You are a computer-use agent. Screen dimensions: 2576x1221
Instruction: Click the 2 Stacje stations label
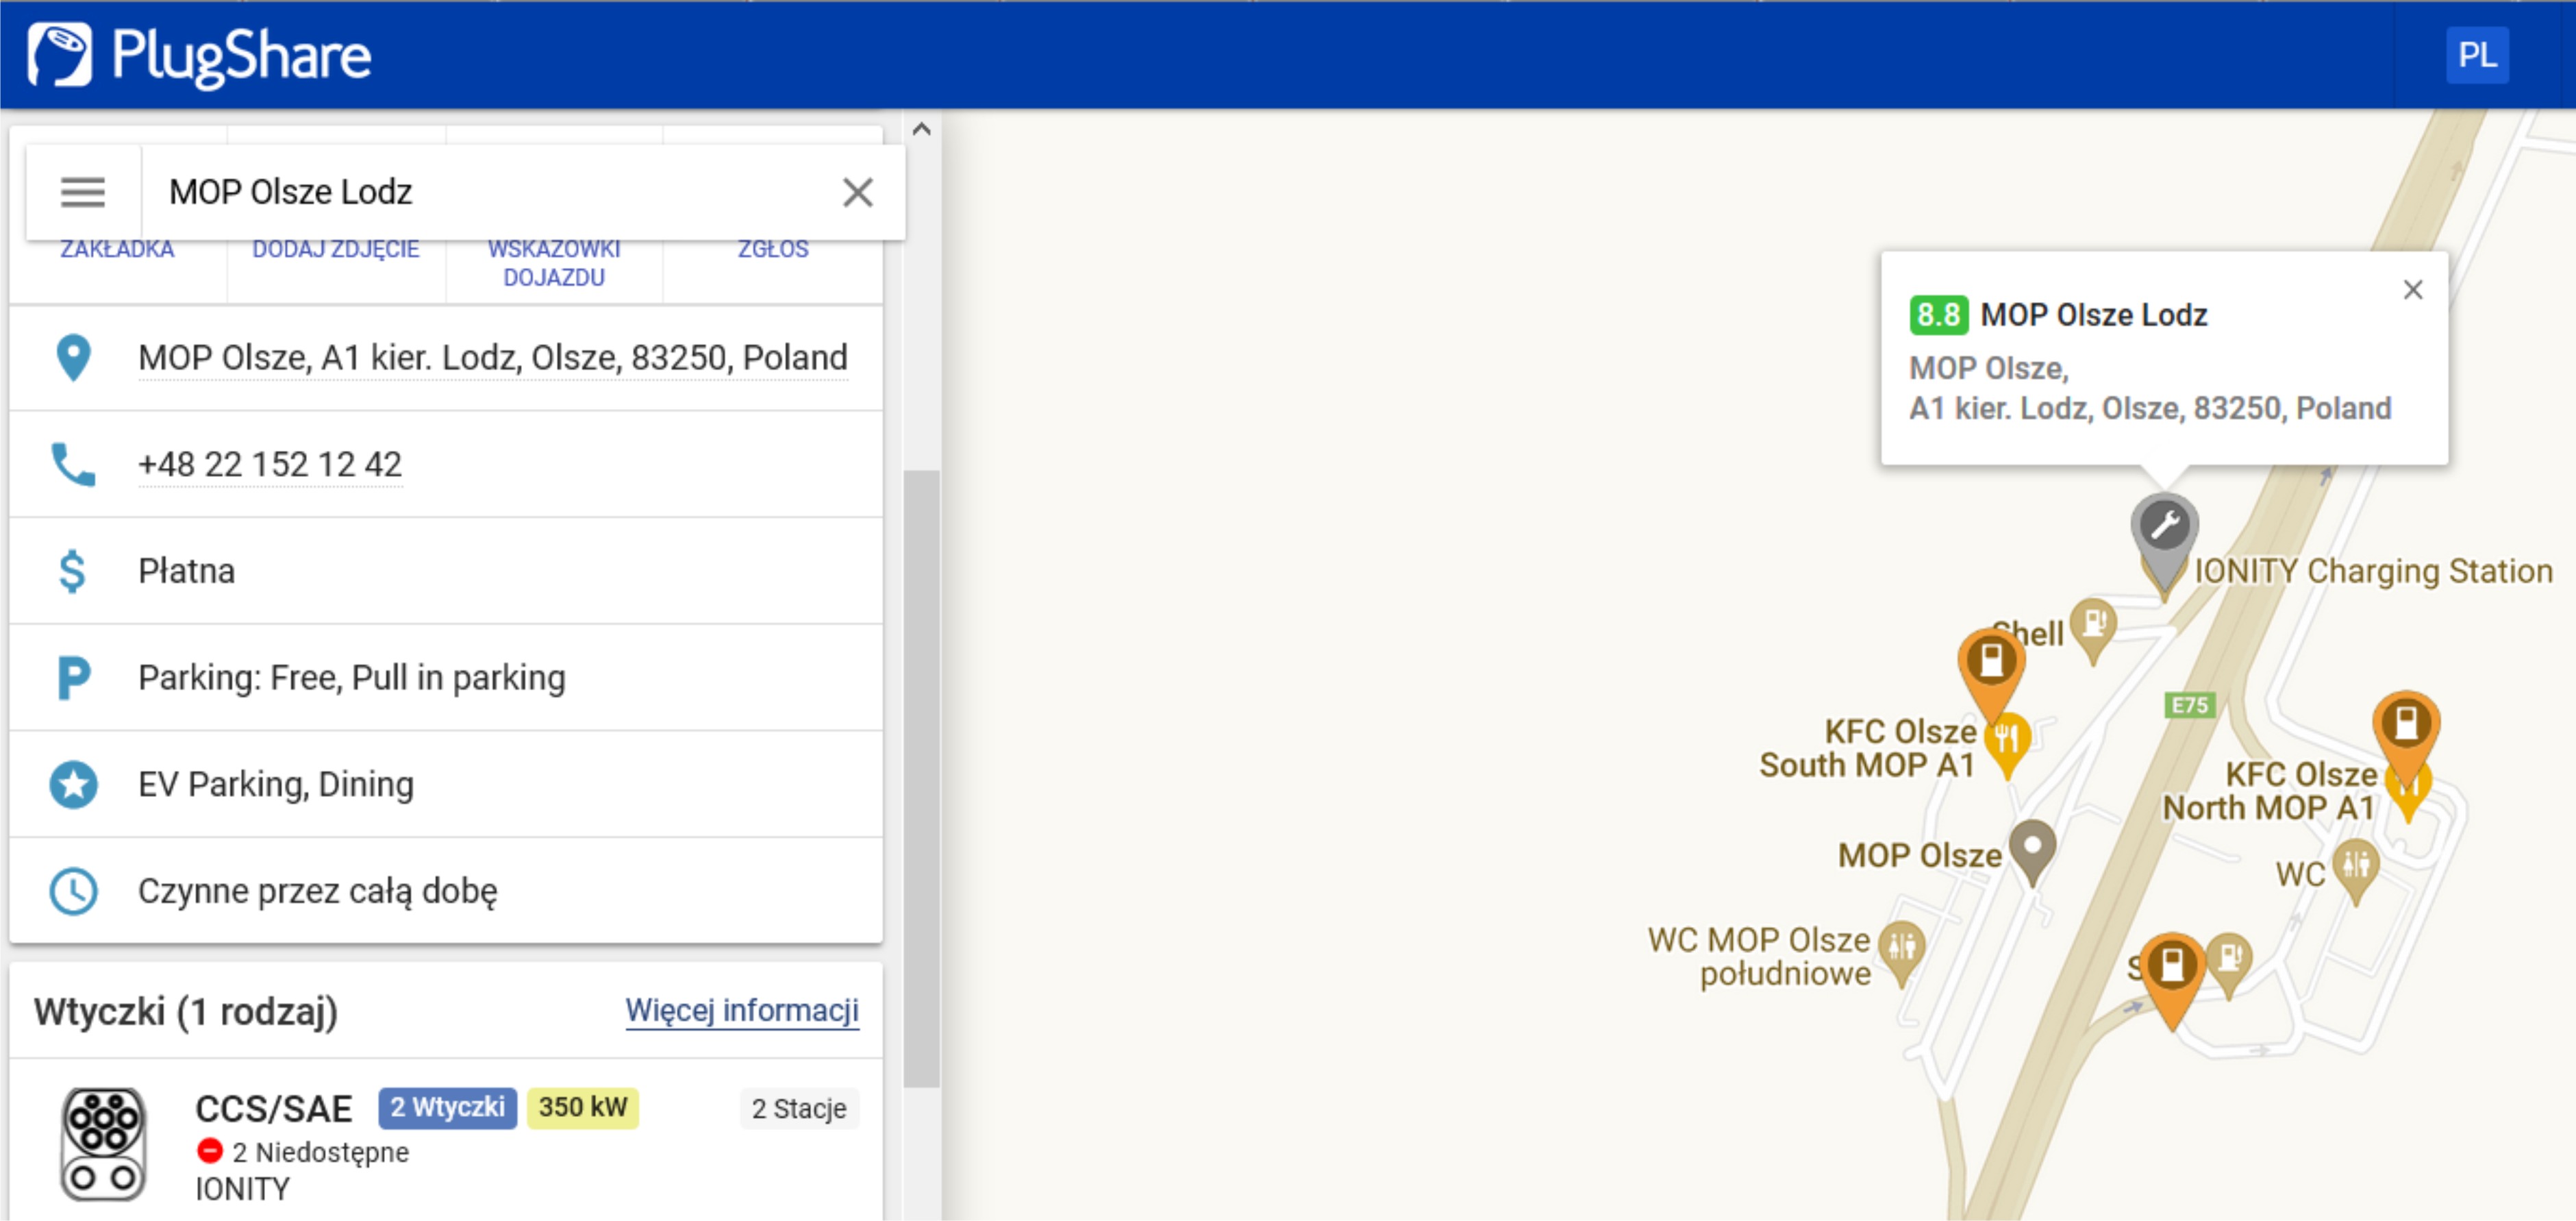[799, 1109]
